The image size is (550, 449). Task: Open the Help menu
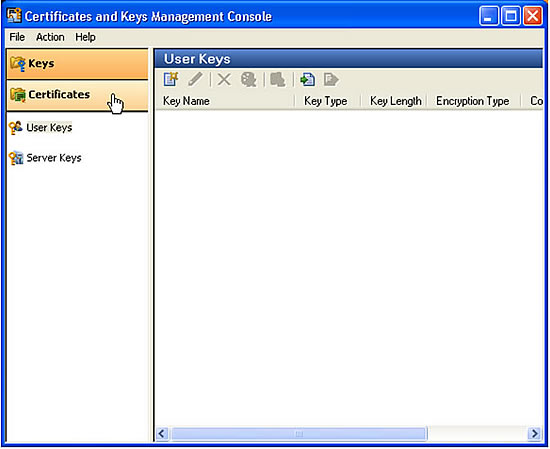click(85, 37)
